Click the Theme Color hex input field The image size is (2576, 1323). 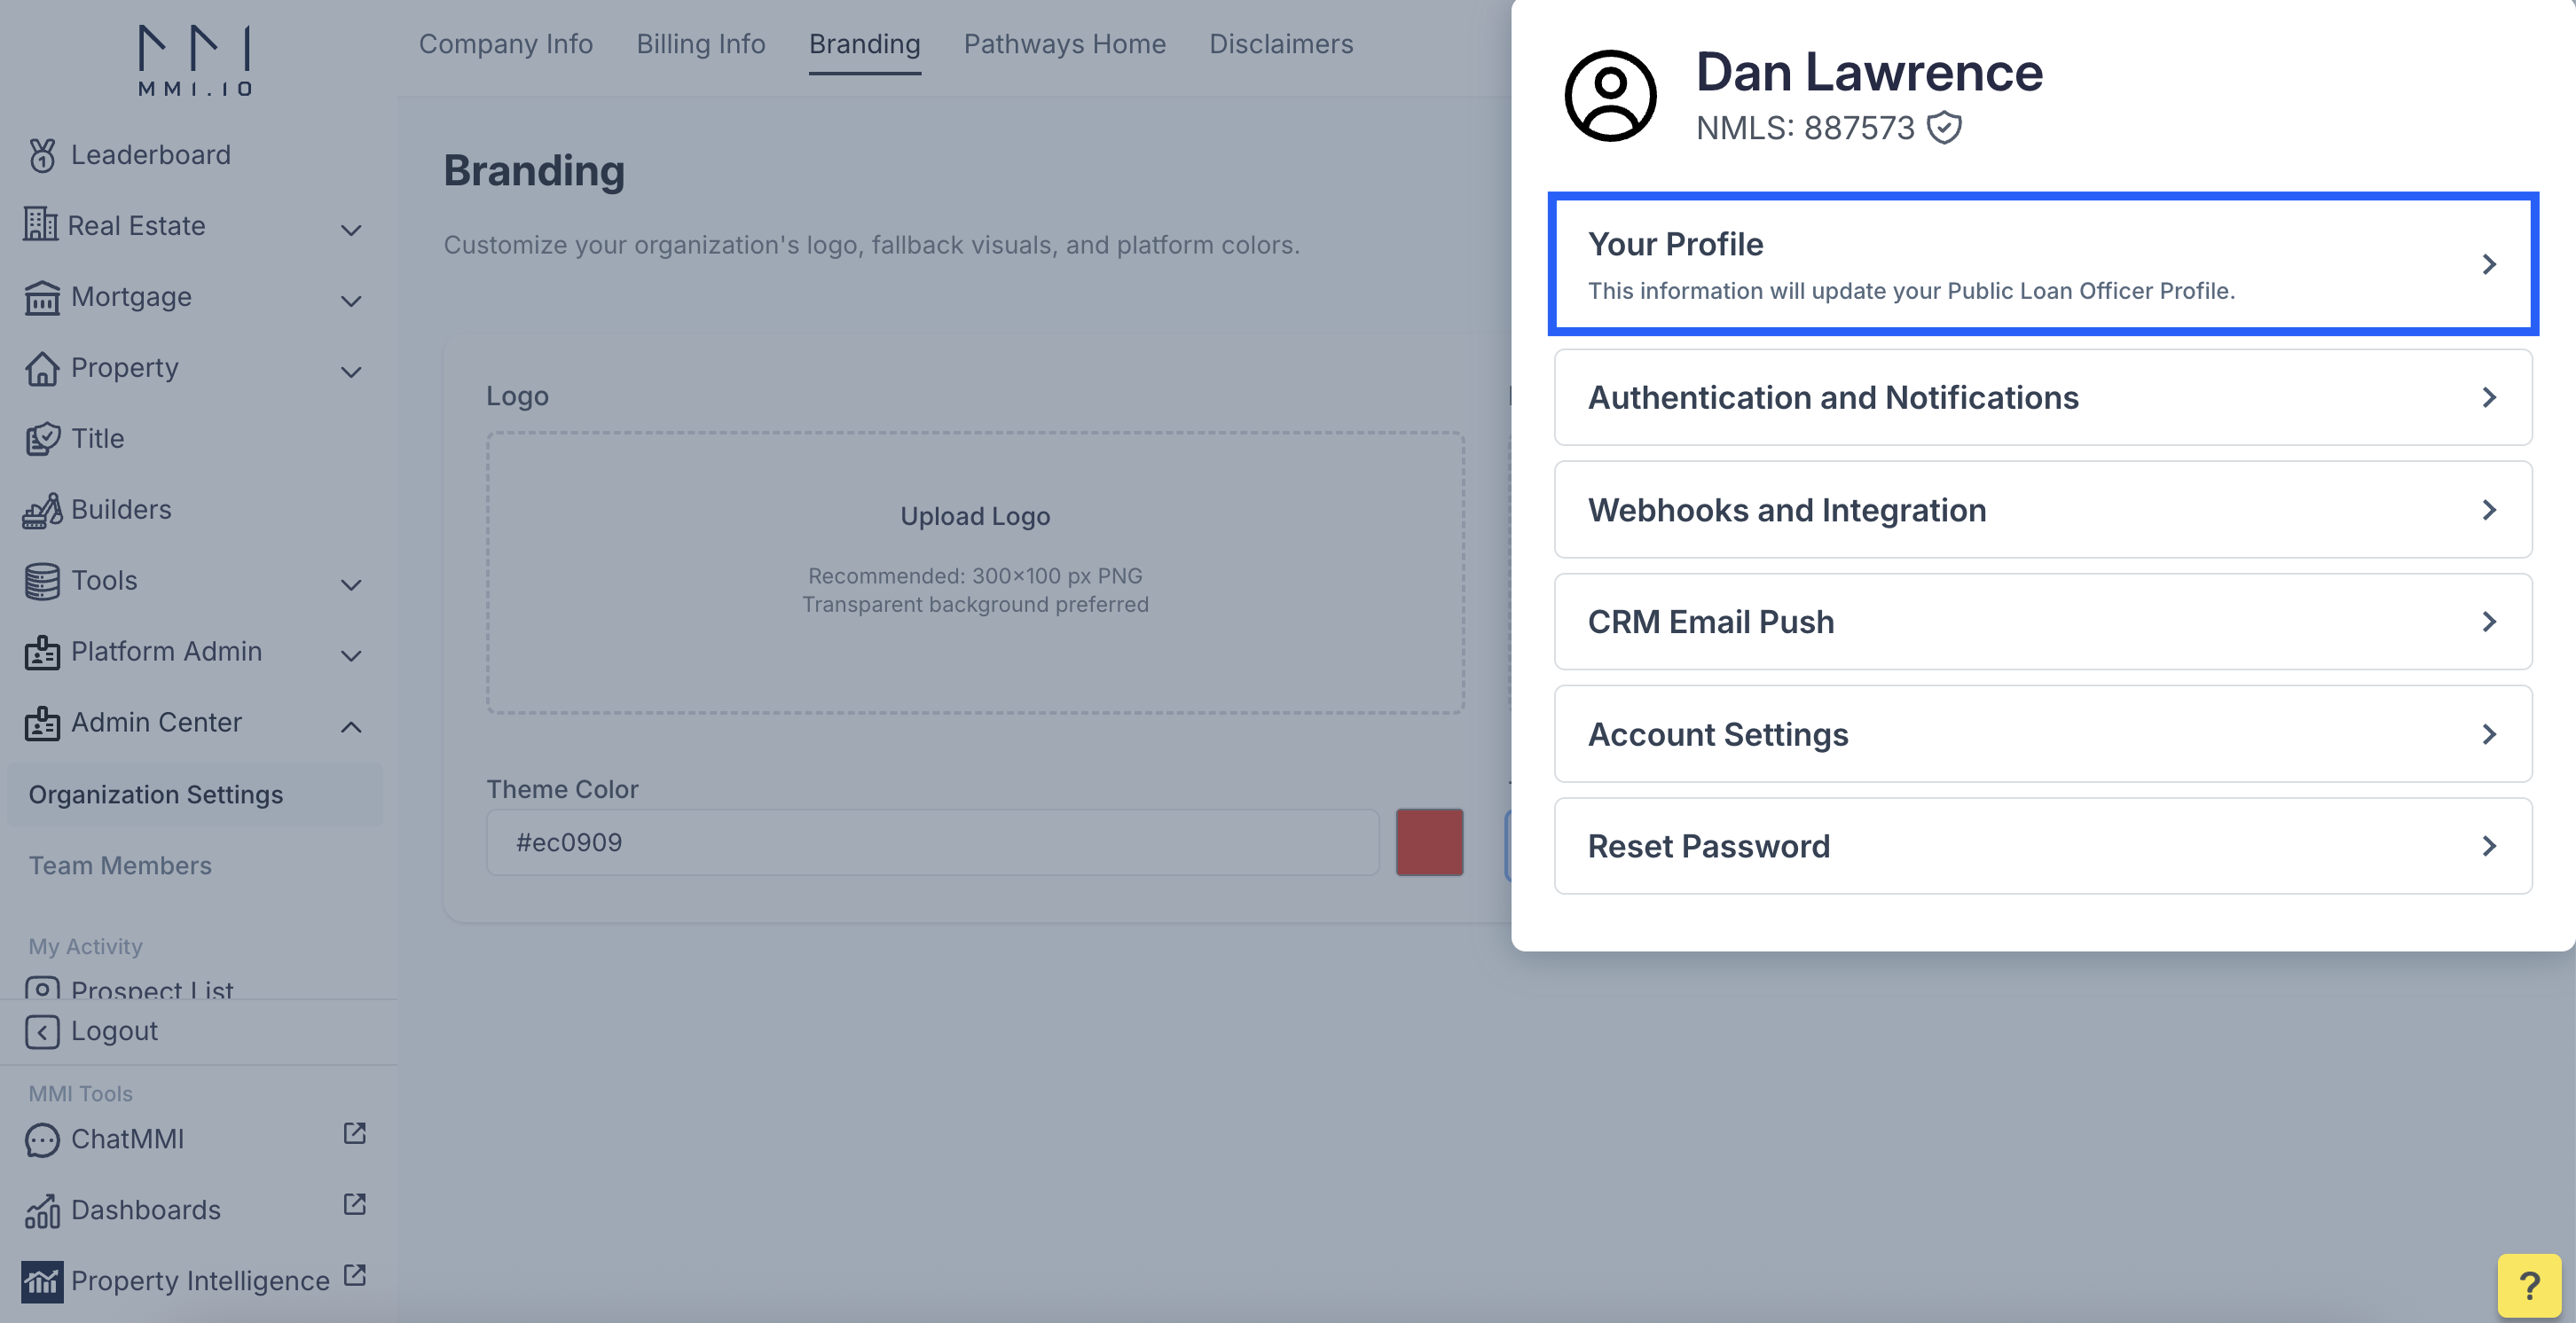pos(932,842)
